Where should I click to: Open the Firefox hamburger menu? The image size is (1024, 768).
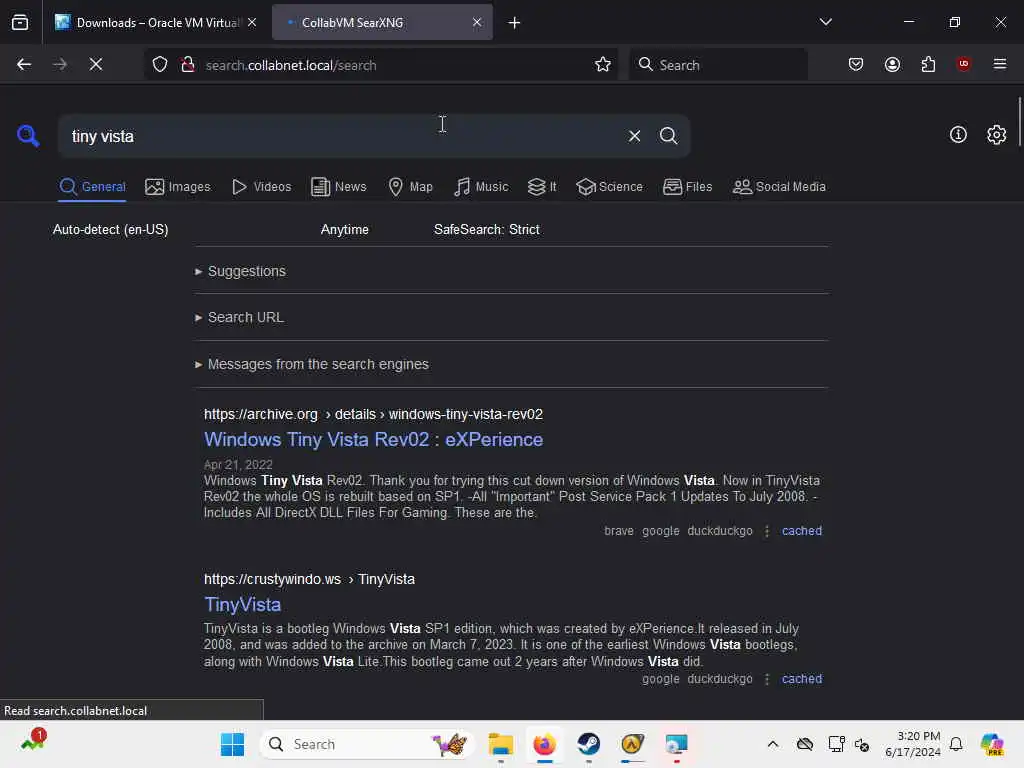tap(1000, 64)
